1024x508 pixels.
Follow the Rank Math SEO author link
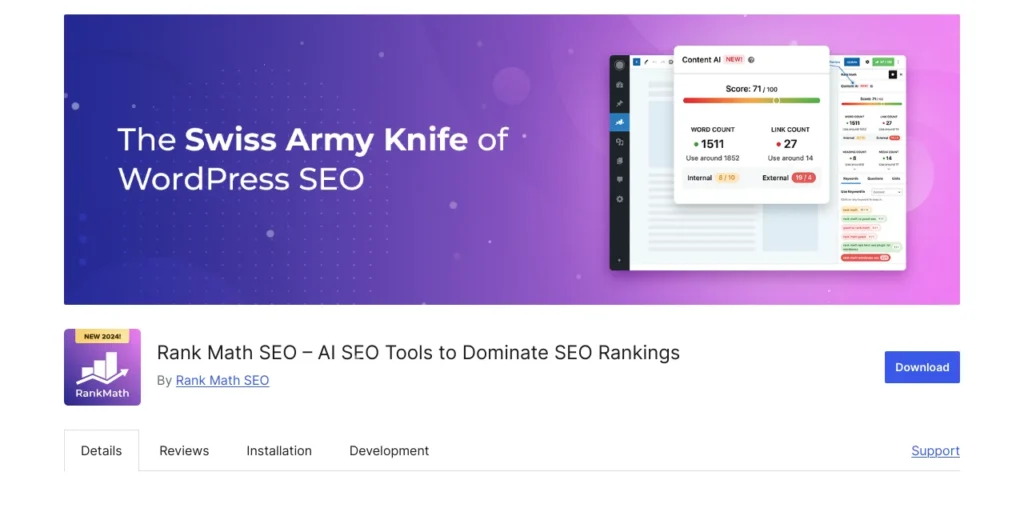click(x=222, y=380)
